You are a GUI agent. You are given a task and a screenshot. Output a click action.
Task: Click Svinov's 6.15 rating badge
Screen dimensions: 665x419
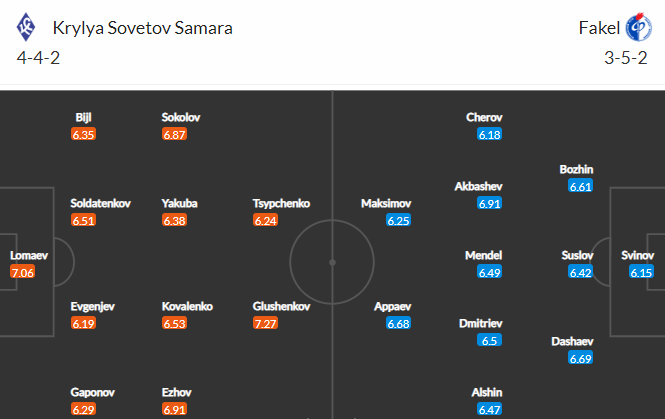coord(641,272)
